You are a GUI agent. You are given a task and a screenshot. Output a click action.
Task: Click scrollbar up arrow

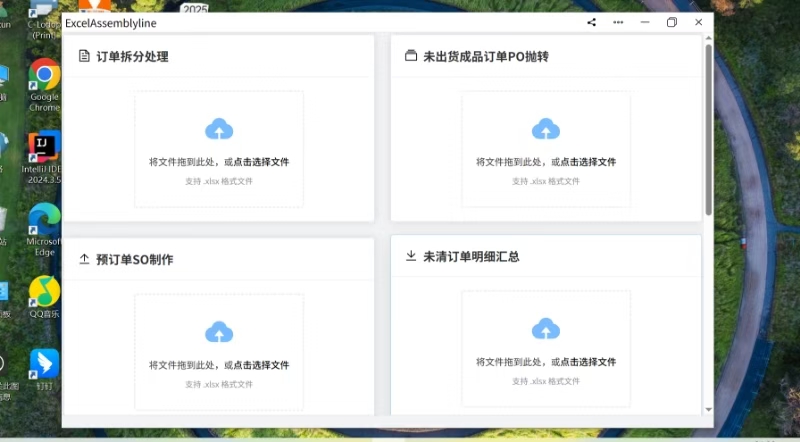(708, 38)
